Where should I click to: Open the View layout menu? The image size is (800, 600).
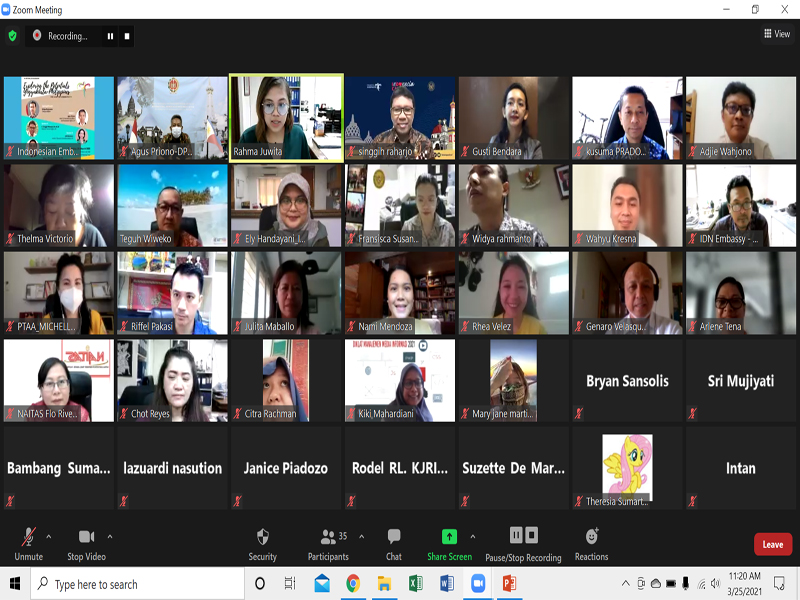tap(777, 34)
